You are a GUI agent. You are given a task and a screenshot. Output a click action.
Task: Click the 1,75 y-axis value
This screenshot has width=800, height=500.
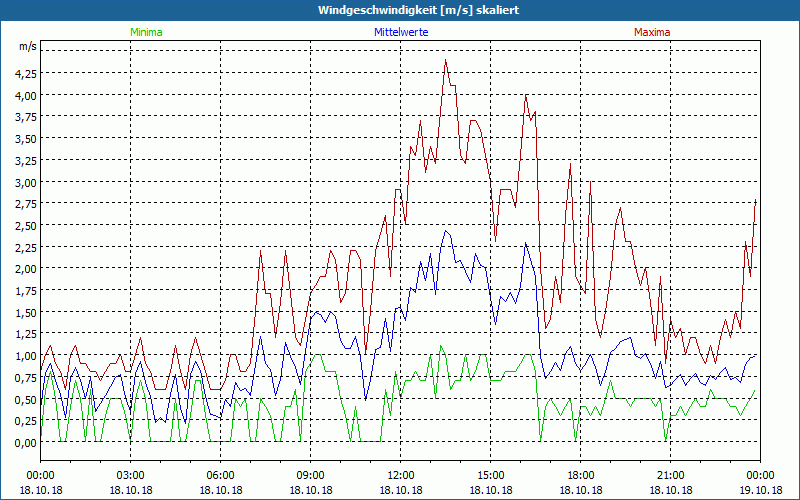pyautogui.click(x=26, y=290)
